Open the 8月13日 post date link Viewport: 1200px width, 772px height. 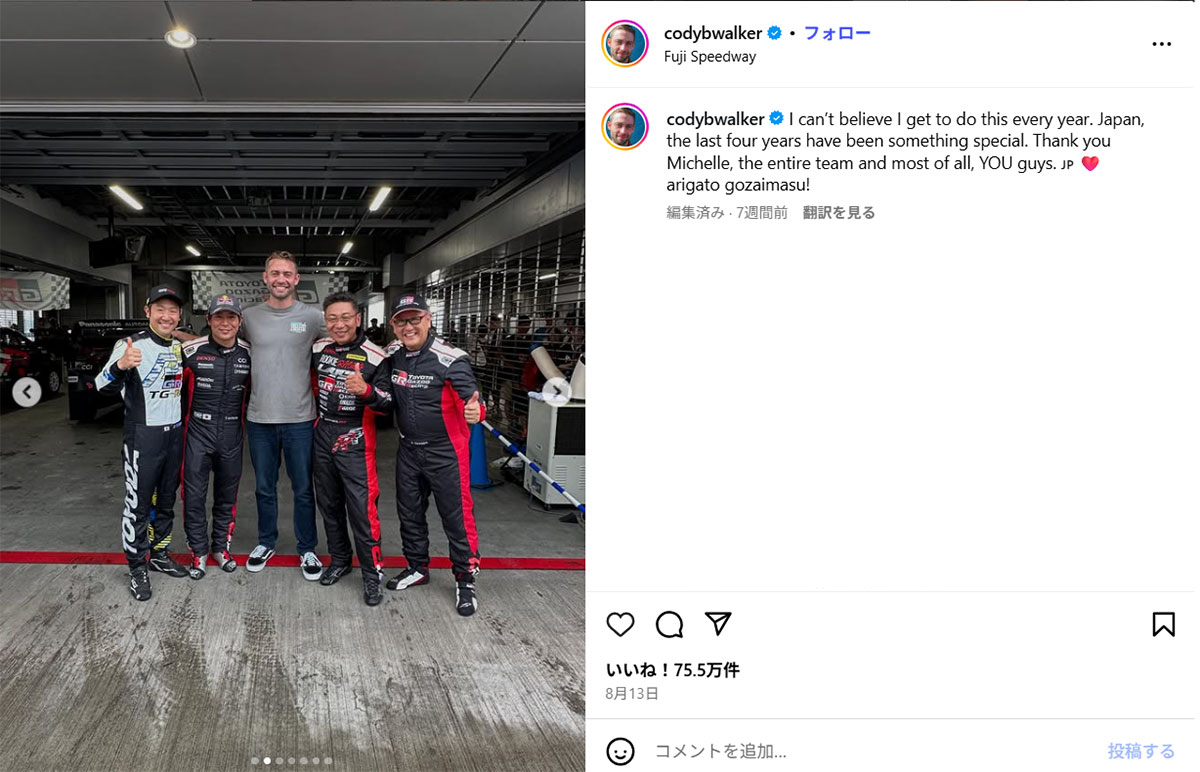(632, 693)
